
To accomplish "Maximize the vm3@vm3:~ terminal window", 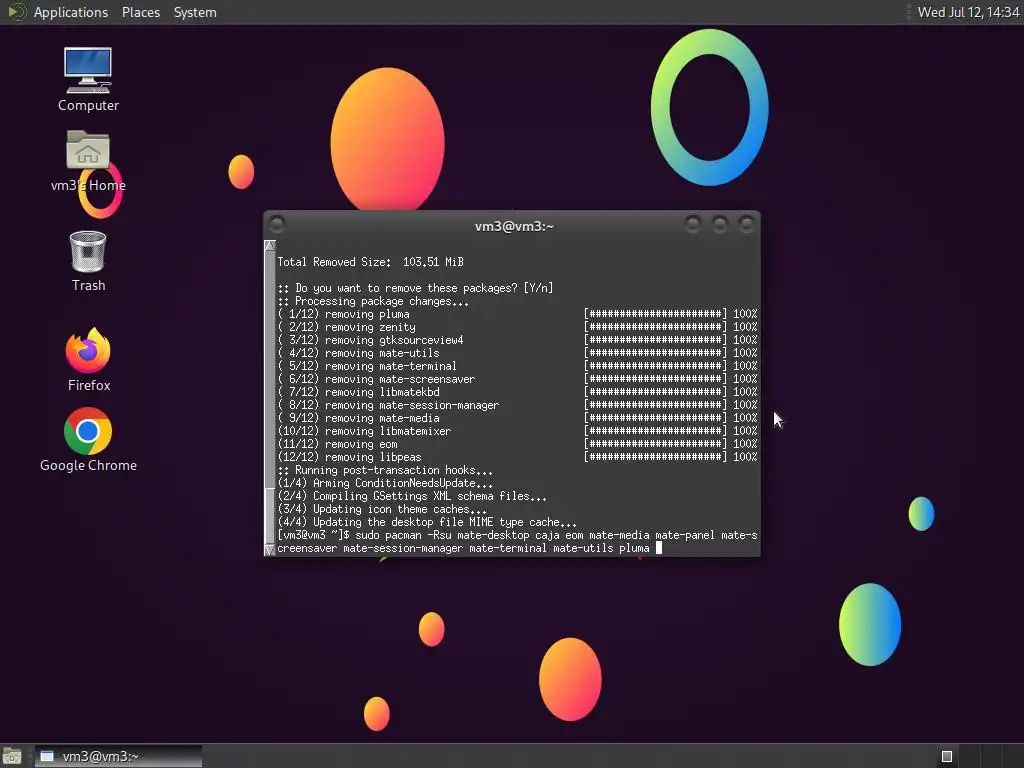I will (719, 225).
